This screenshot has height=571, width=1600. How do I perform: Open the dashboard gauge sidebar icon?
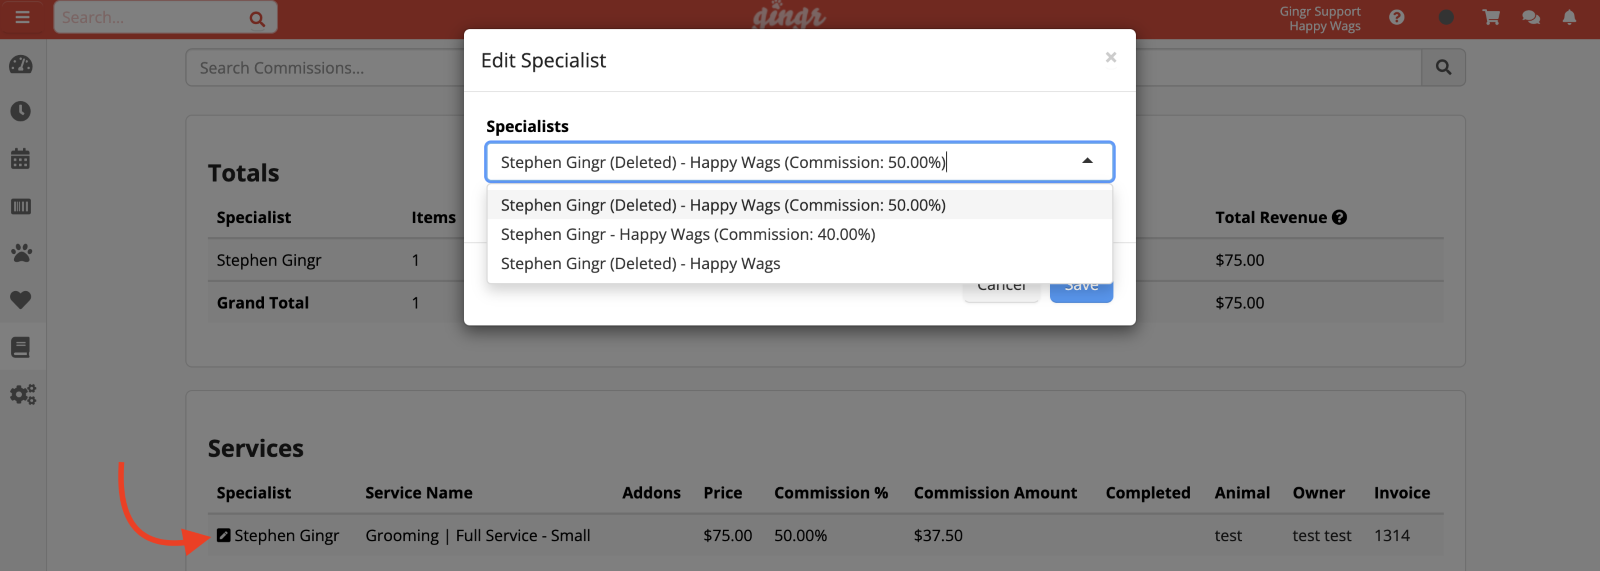21,64
